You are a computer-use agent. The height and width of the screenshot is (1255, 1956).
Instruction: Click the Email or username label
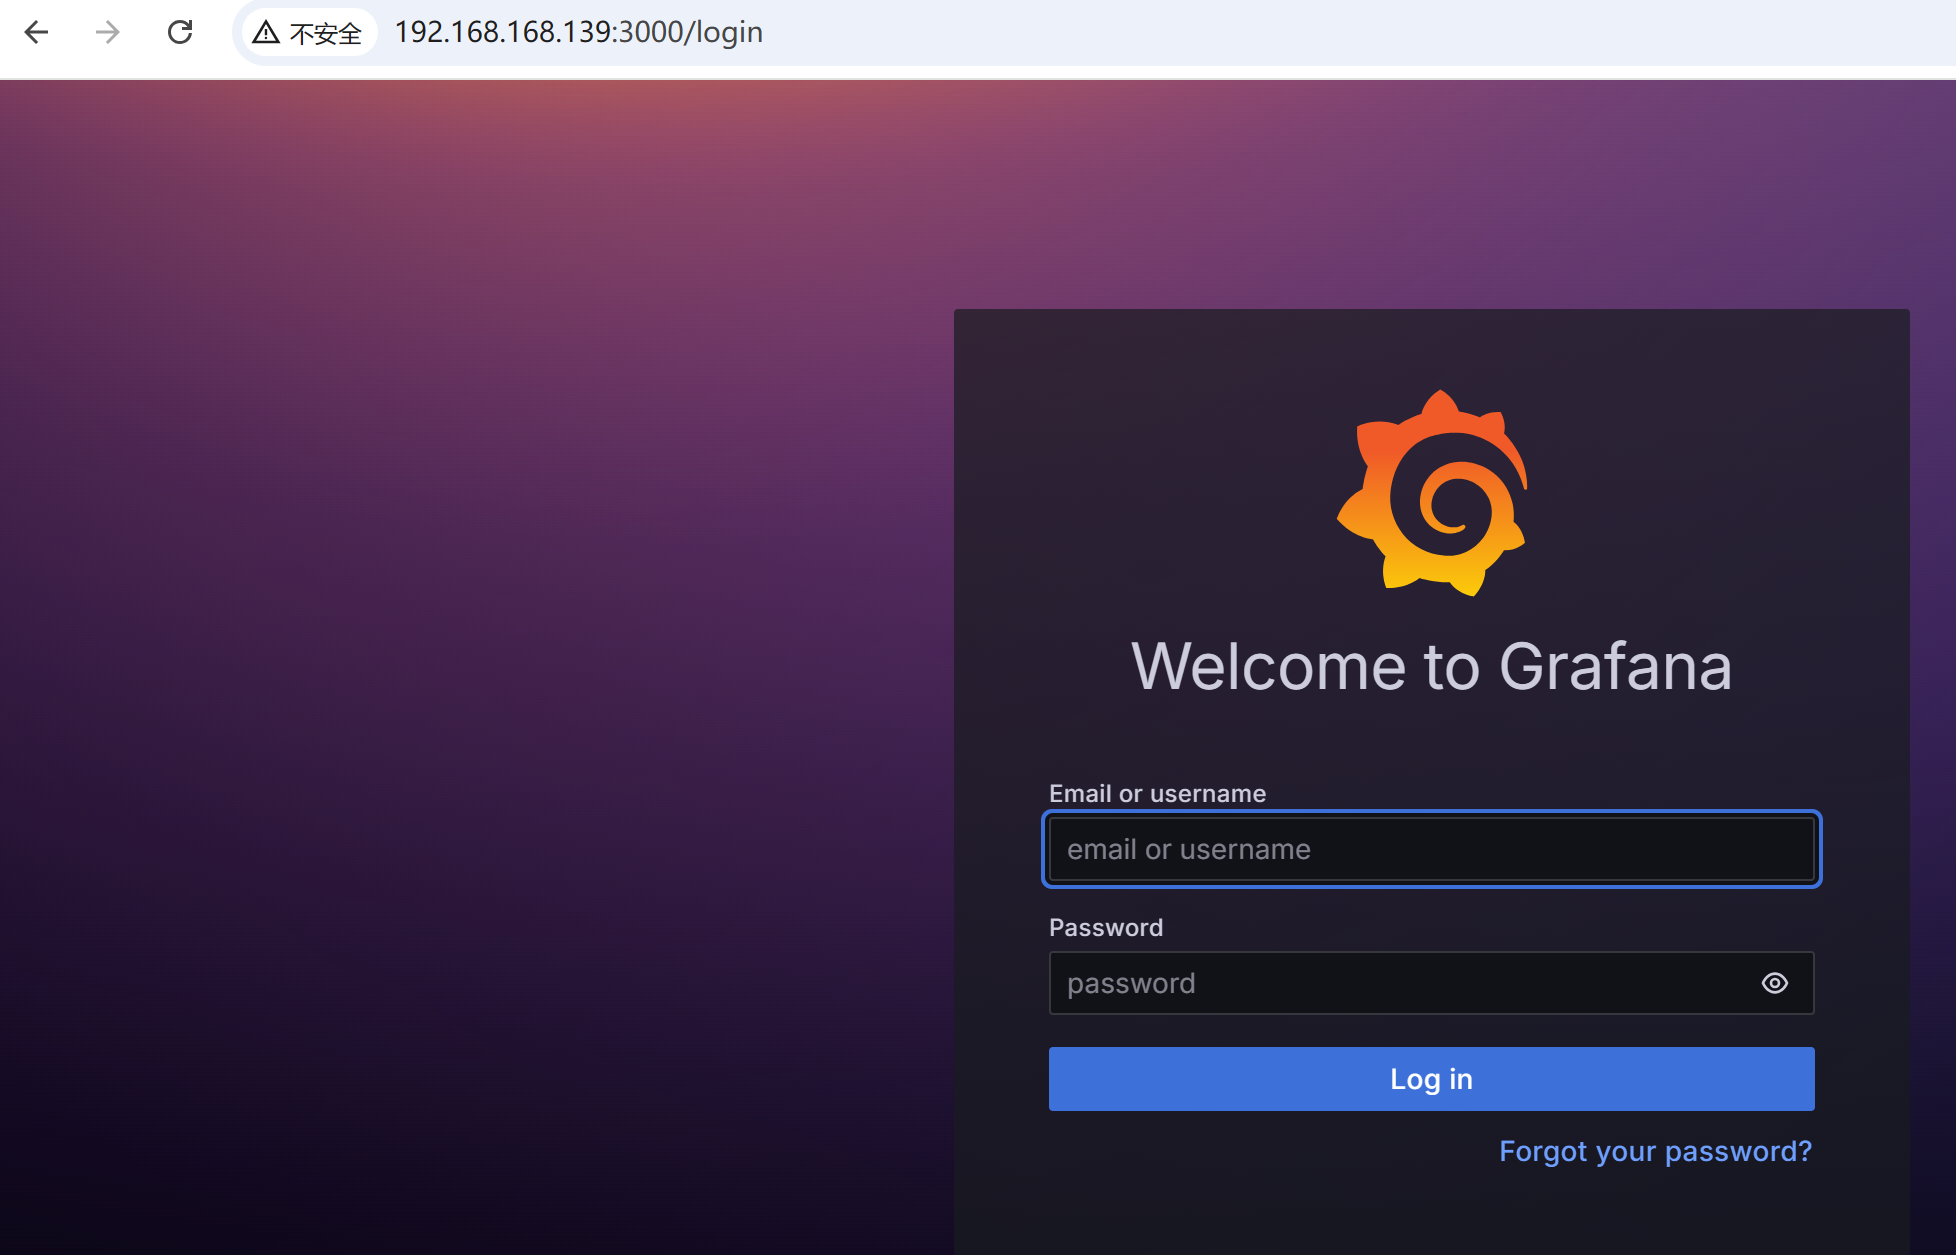(x=1157, y=793)
